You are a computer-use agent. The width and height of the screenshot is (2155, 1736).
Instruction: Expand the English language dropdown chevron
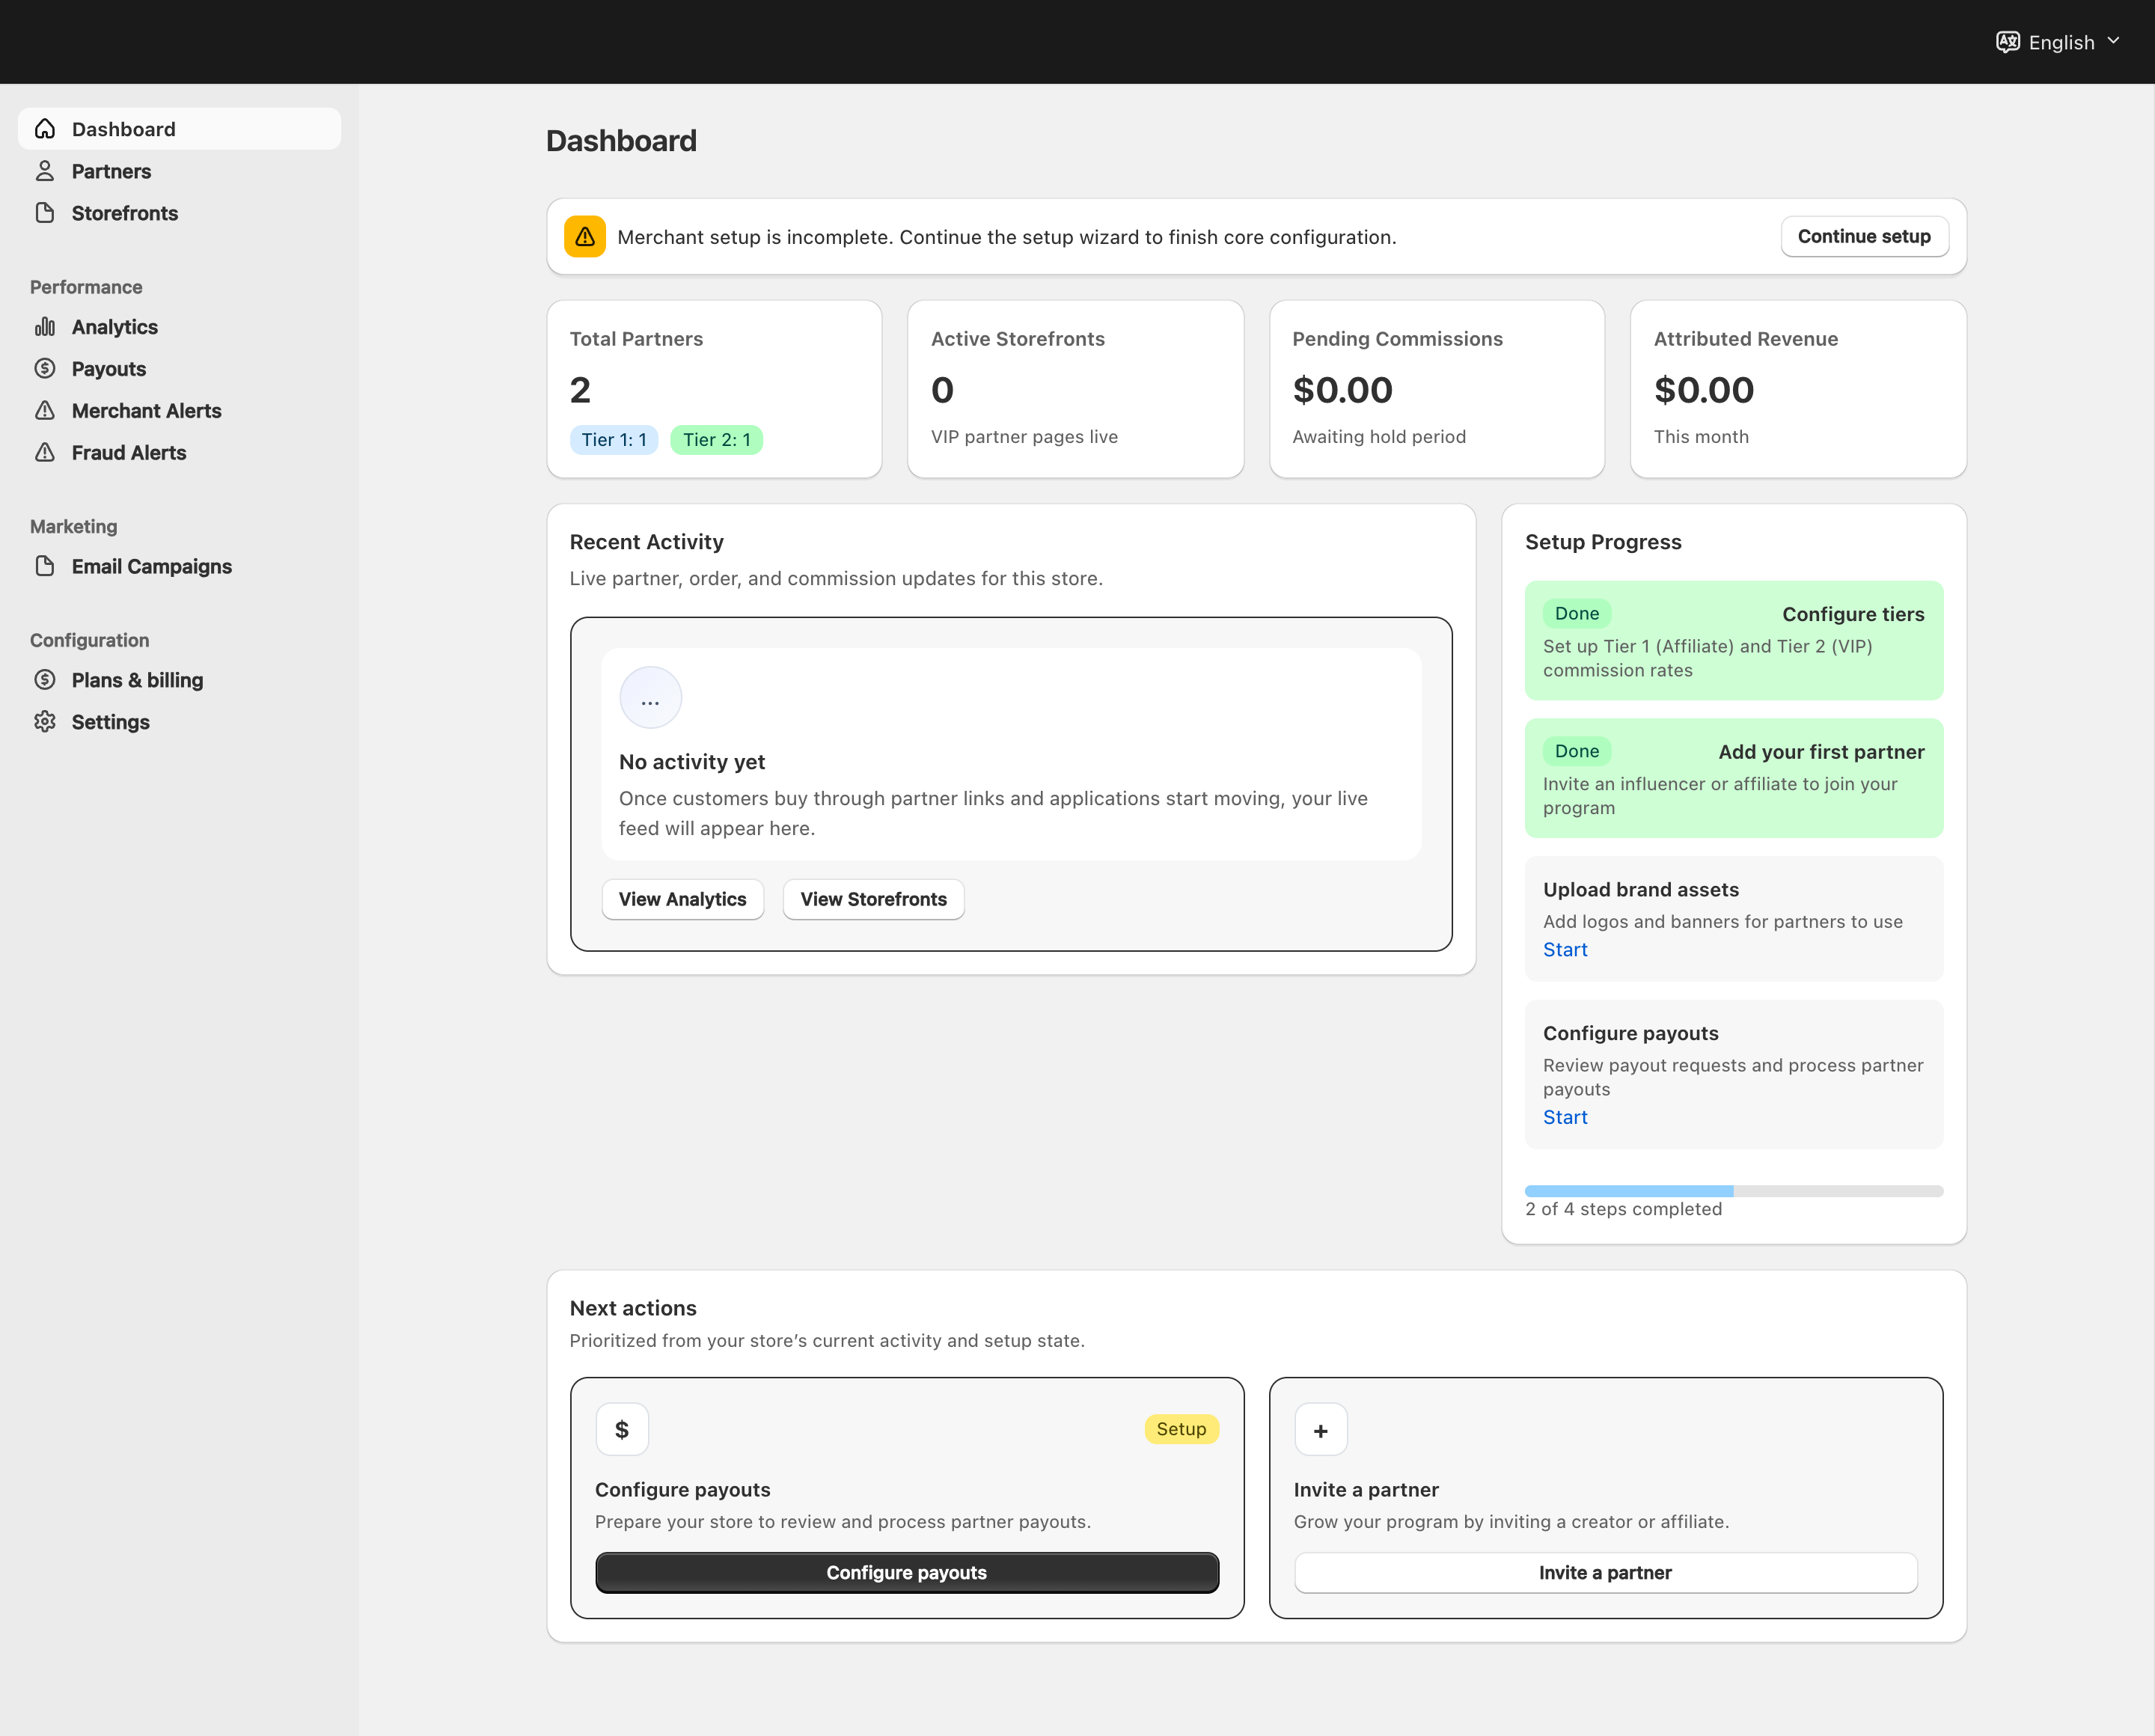(2114, 41)
